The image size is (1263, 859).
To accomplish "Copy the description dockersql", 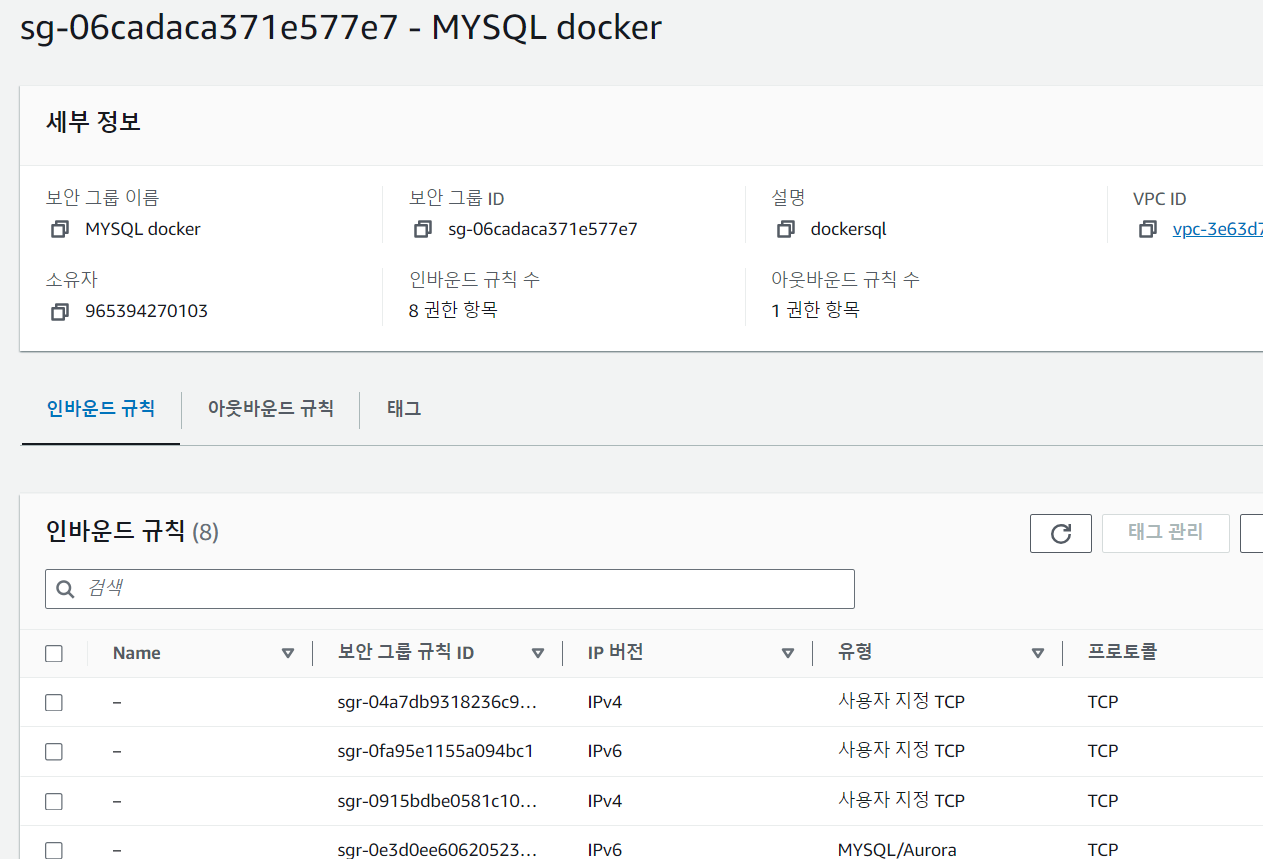I will click(x=786, y=229).
